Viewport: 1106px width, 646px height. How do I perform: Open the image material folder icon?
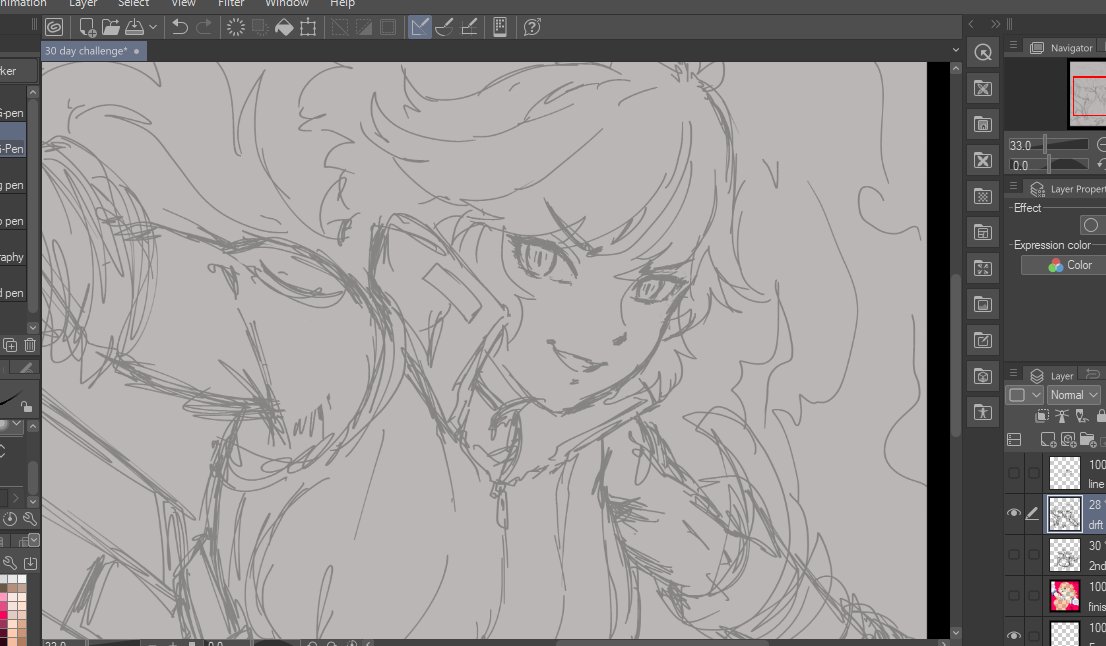(983, 305)
